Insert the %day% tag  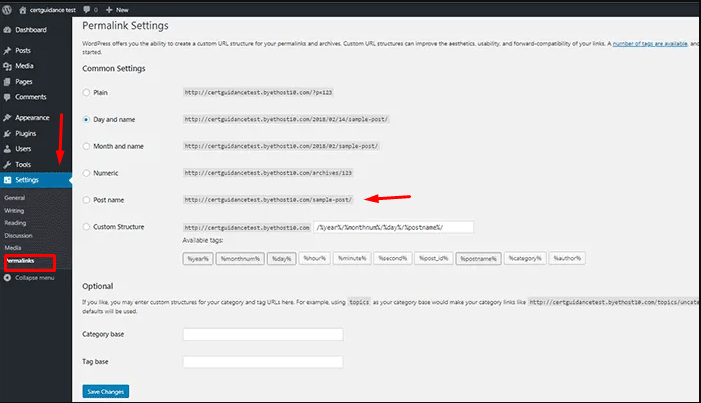pyautogui.click(x=282, y=259)
